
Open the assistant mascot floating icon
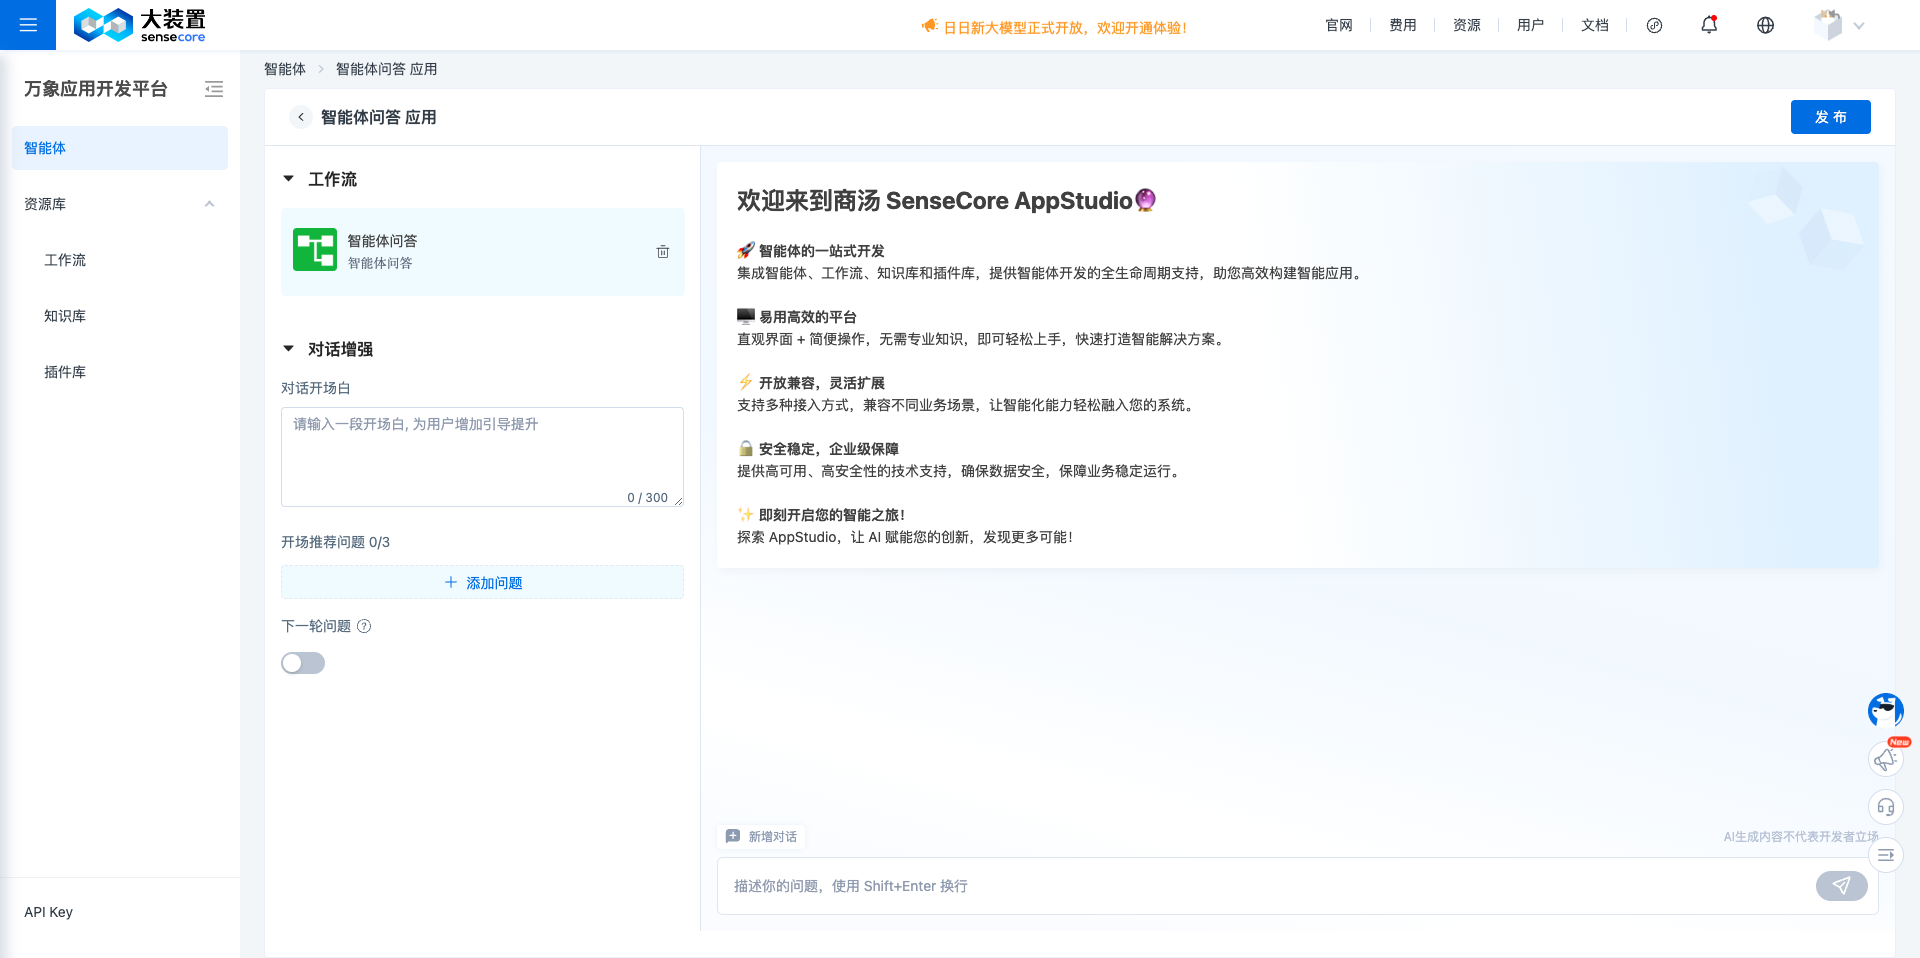tap(1886, 710)
